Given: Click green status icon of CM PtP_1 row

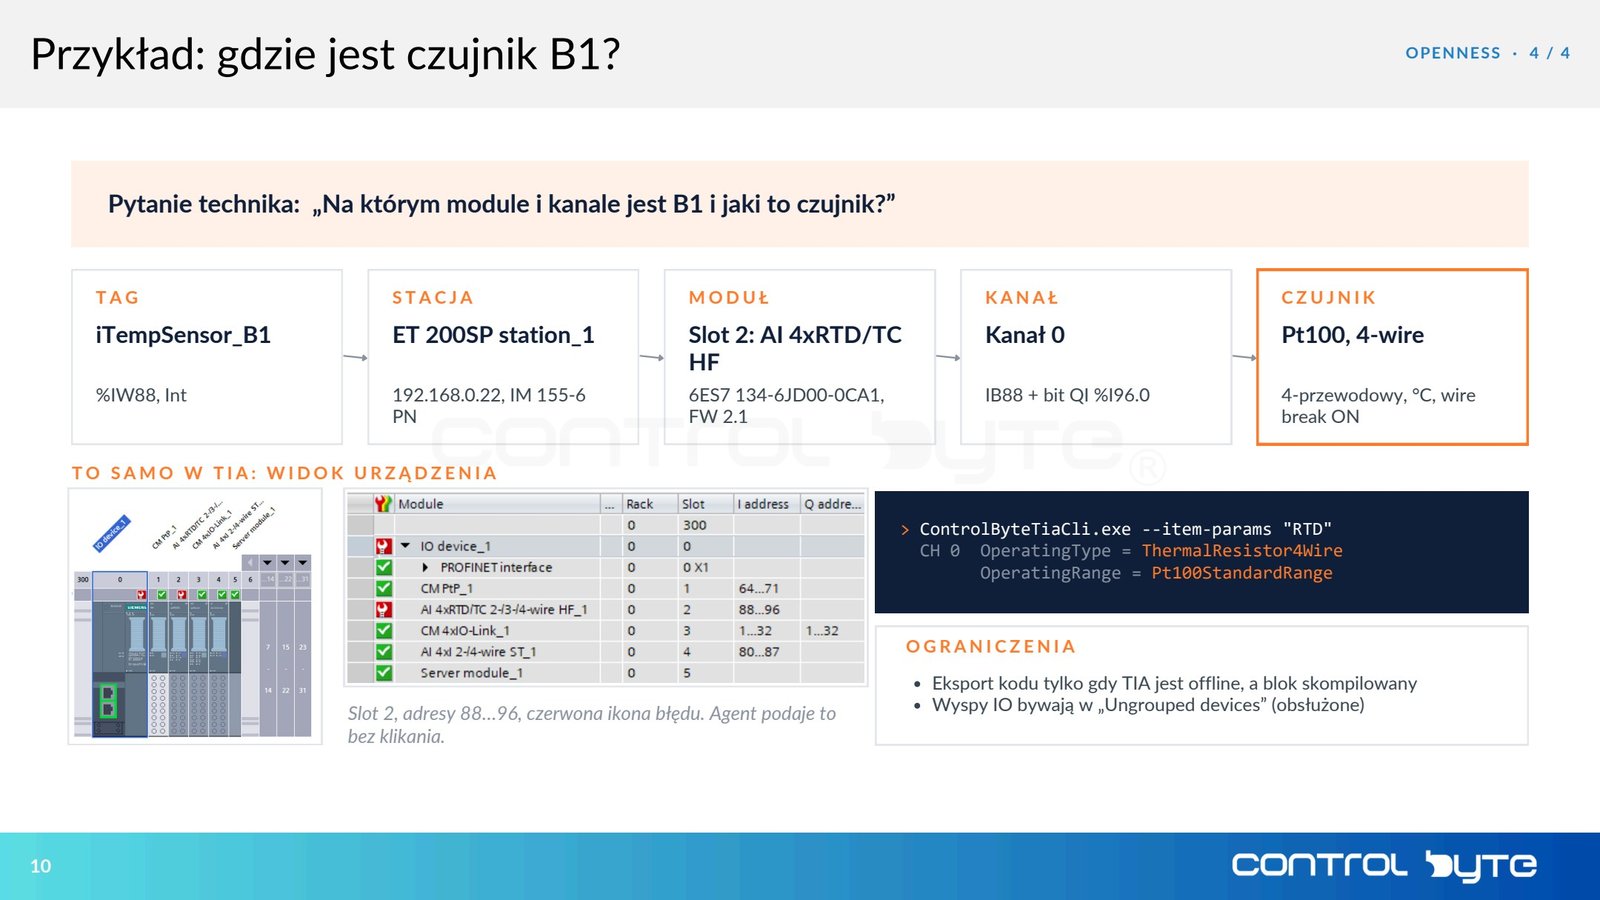Looking at the screenshot, I should tap(383, 588).
